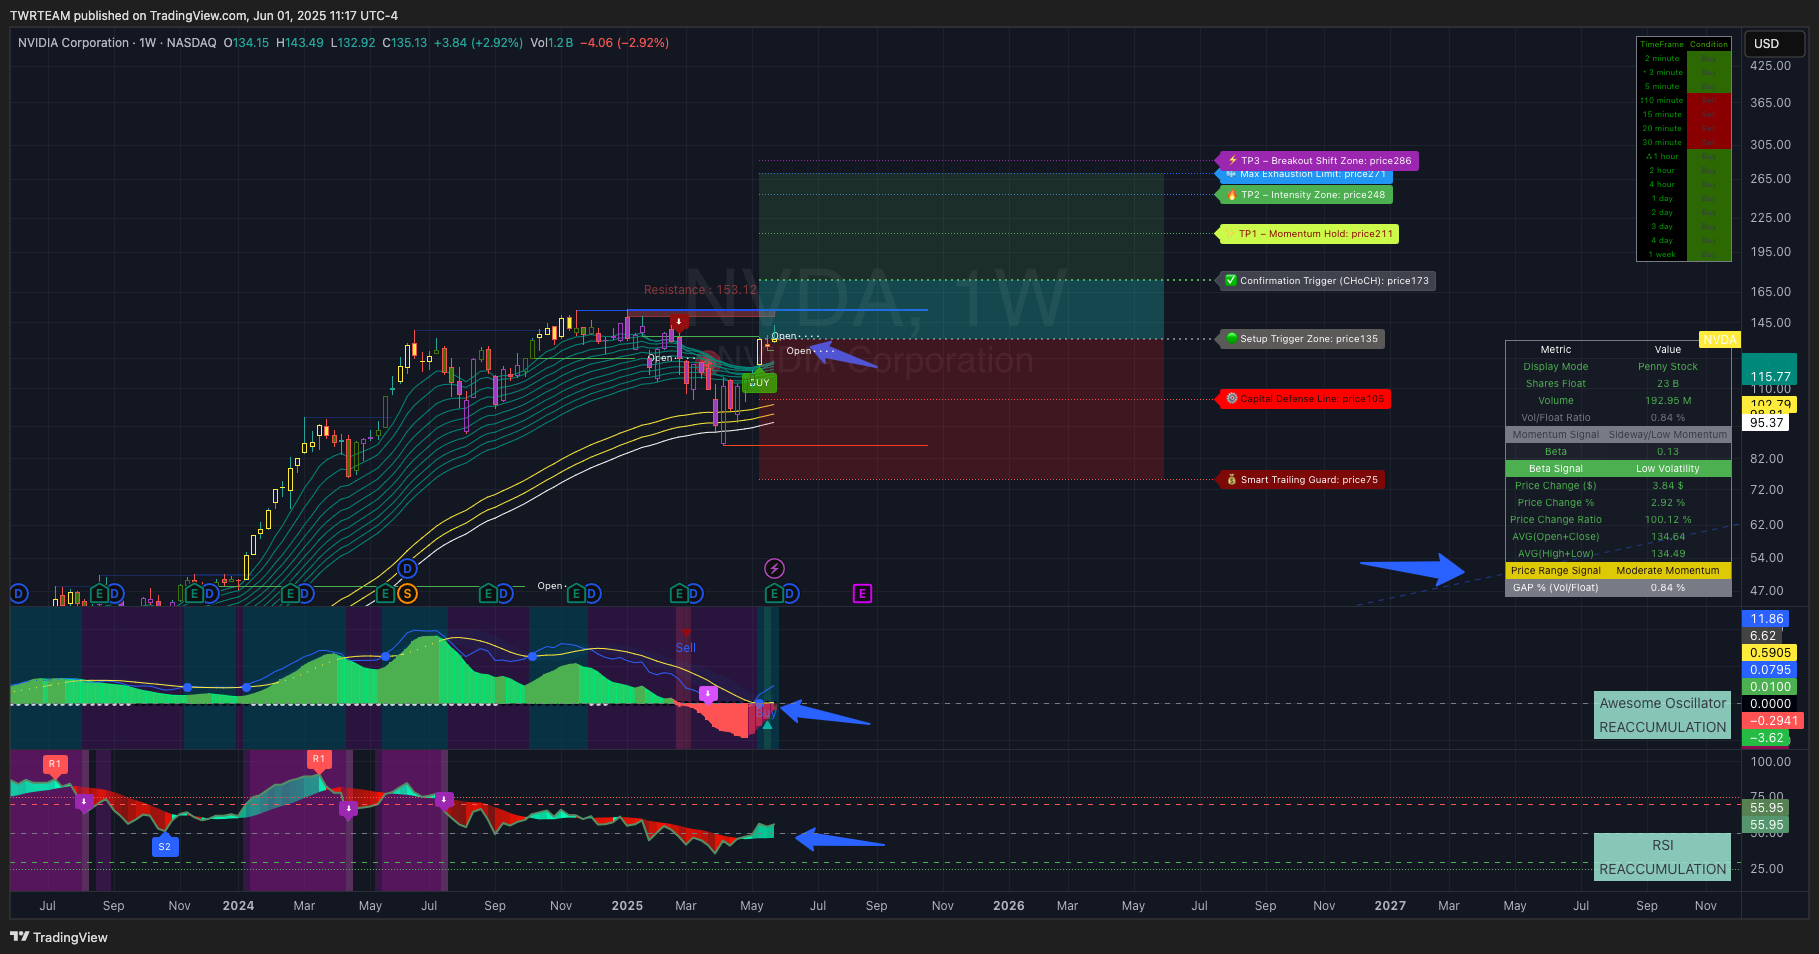Screen dimensions: 1819x954
Task: Click the 4 hour timeframe row
Action: point(1683,185)
